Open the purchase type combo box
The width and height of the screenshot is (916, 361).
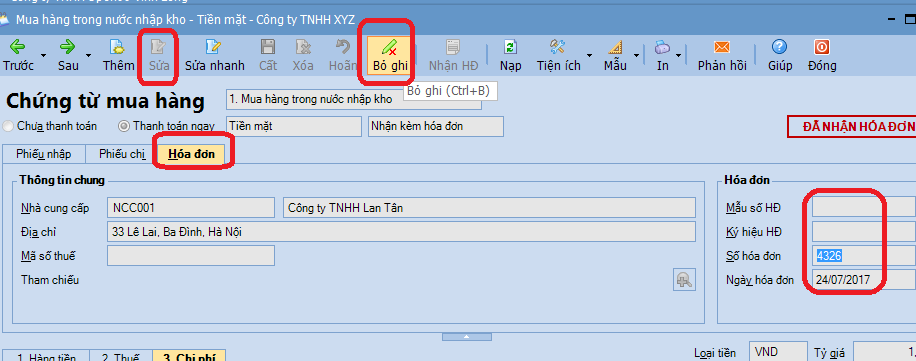point(353,99)
